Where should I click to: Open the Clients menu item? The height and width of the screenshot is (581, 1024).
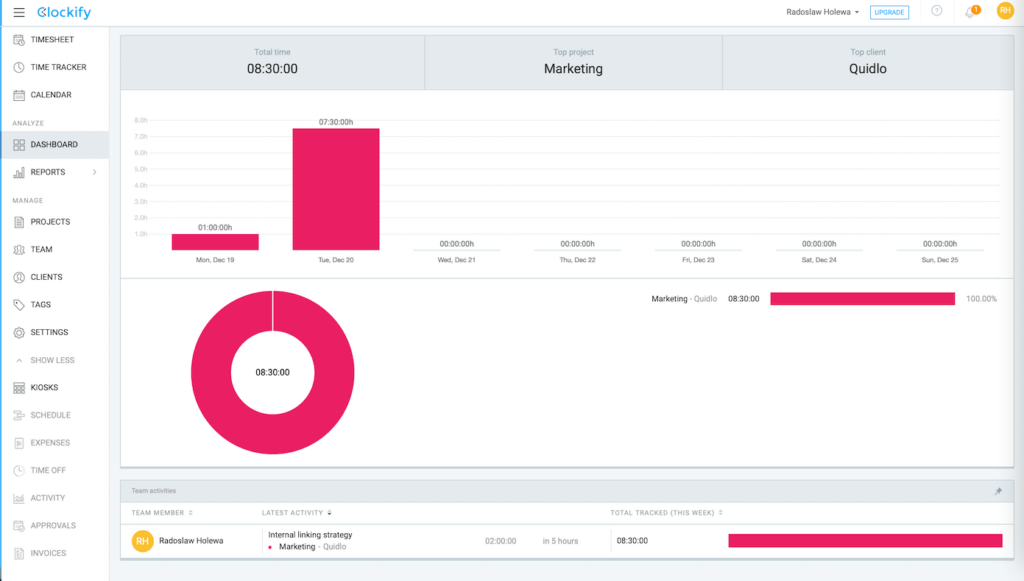click(x=46, y=277)
